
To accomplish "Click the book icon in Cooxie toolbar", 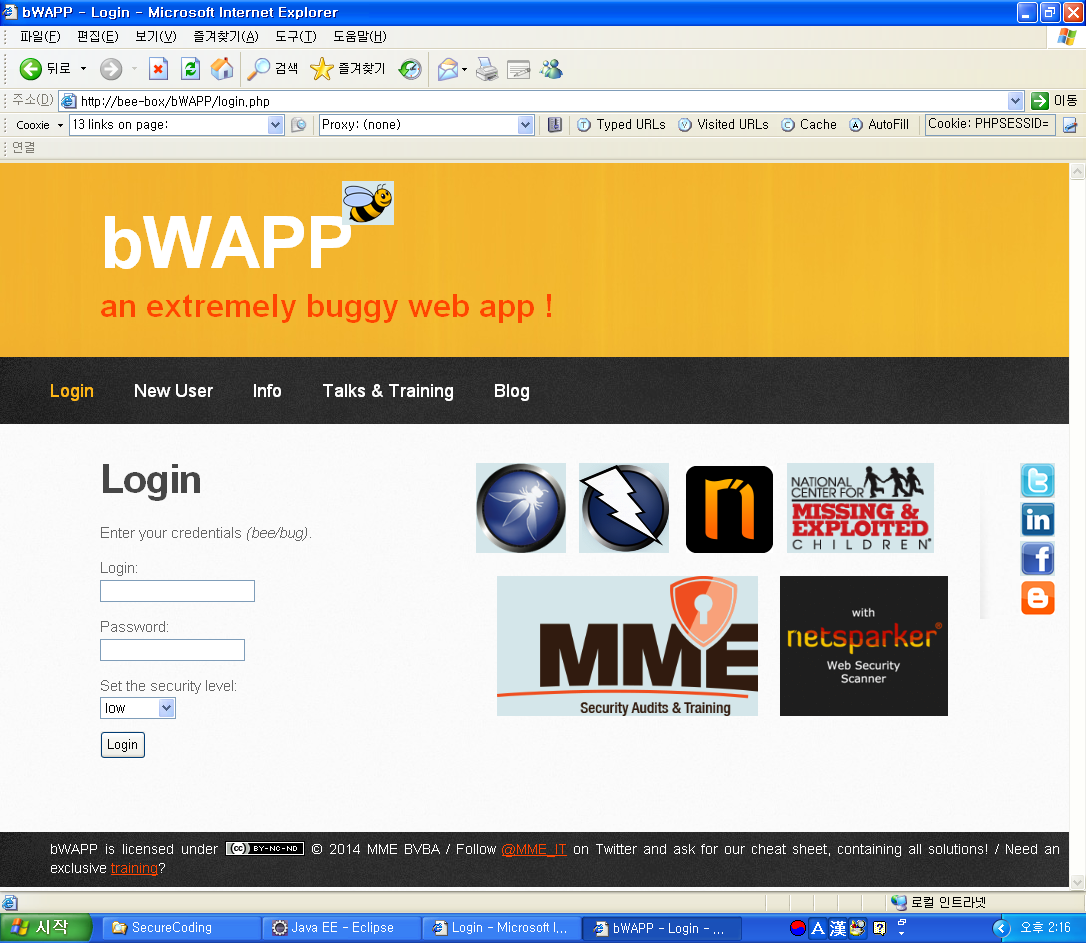I will [555, 125].
